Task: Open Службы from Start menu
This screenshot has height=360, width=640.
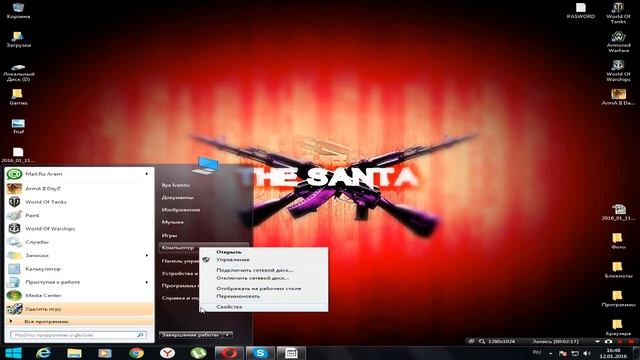Action: click(80, 242)
